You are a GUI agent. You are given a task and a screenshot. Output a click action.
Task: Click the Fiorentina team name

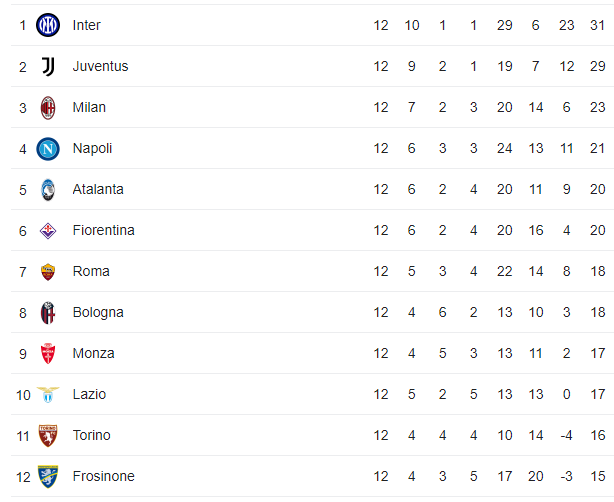pyautogui.click(x=103, y=230)
